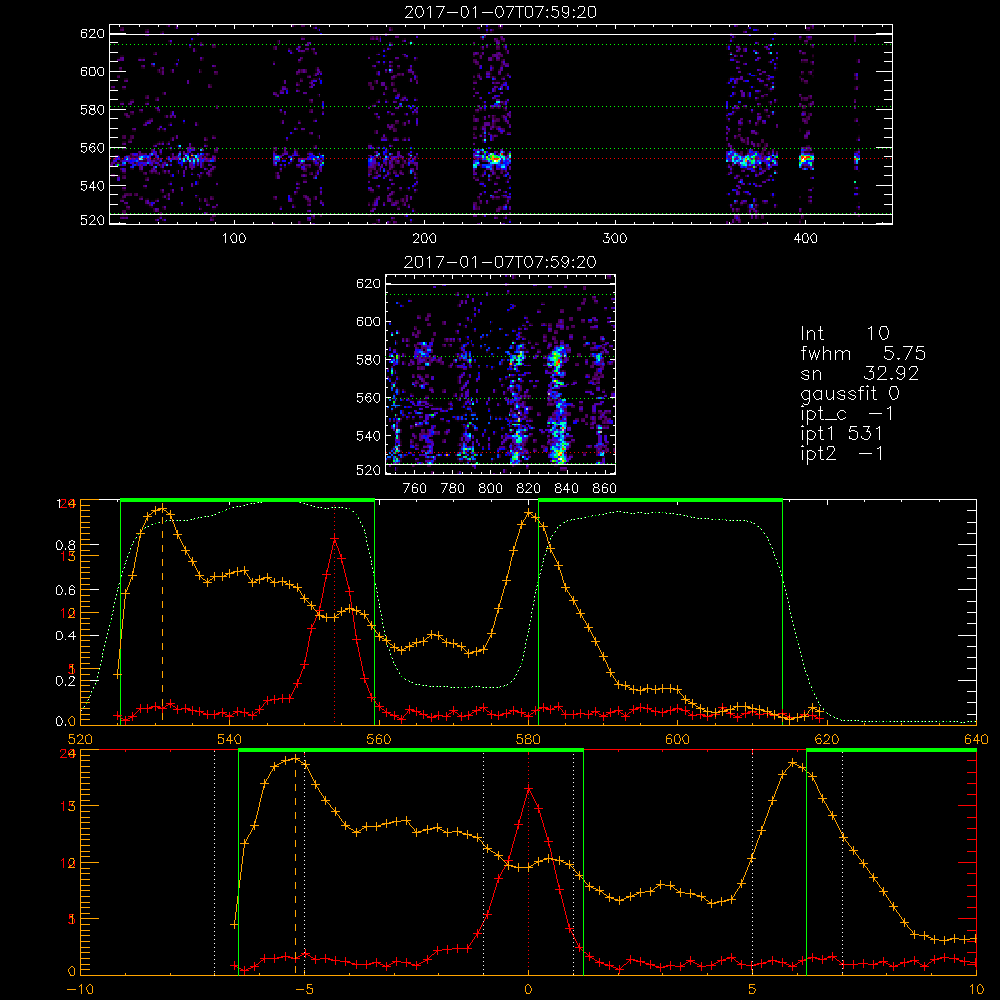Click the red peak apex in upper line plot

(334, 539)
